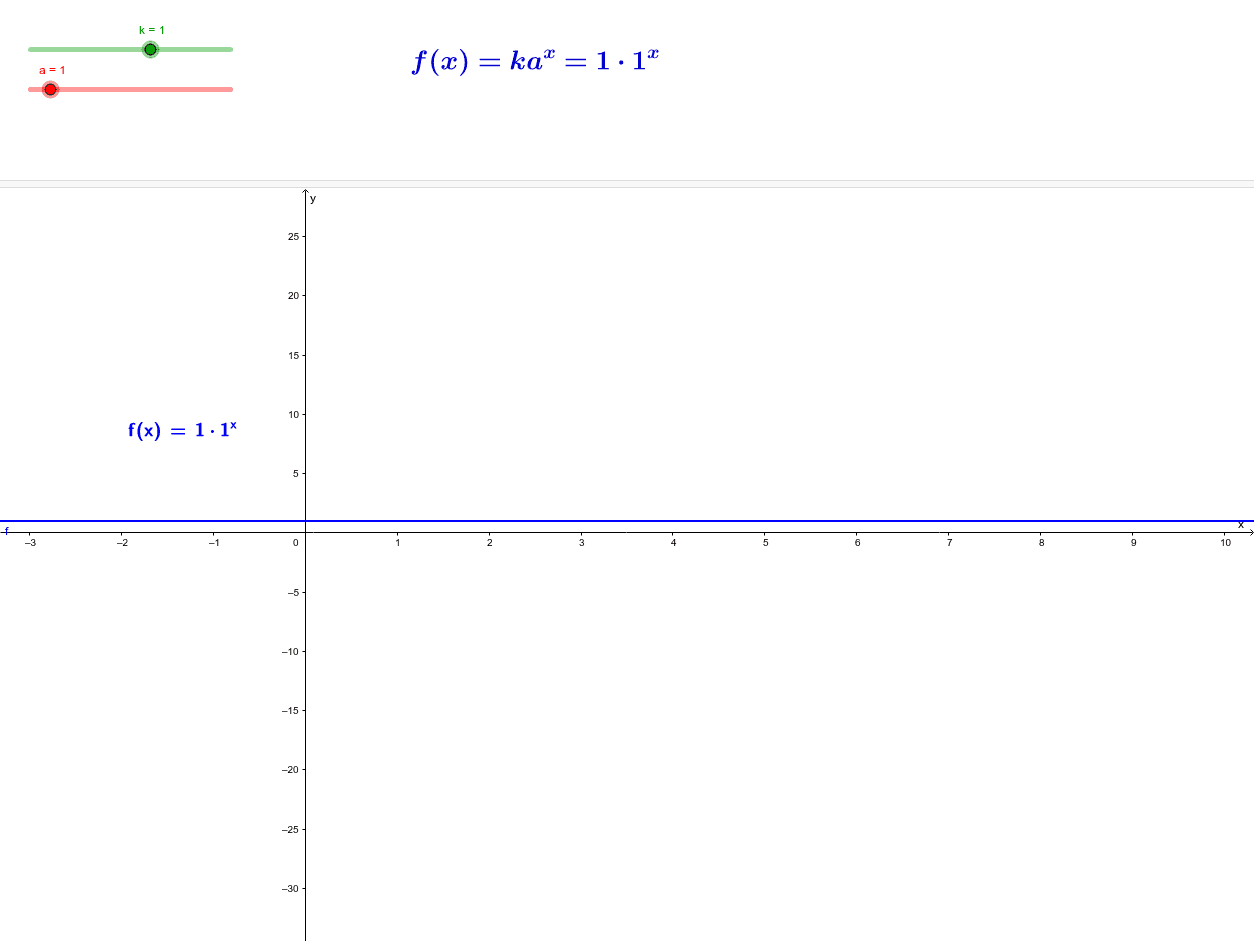Click x-axis tick value 8
This screenshot has height=943, width=1256.
[x=1042, y=542]
